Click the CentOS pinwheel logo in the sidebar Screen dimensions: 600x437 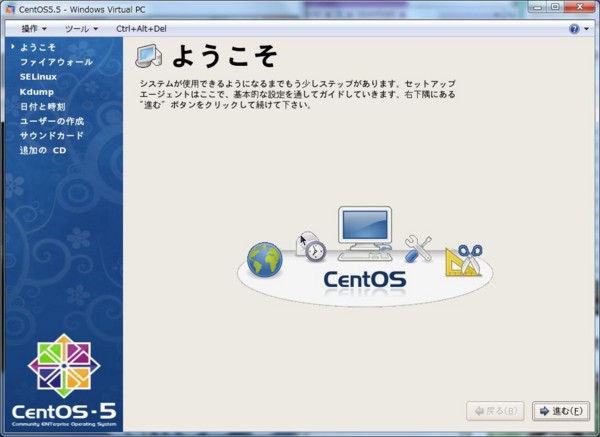64,366
